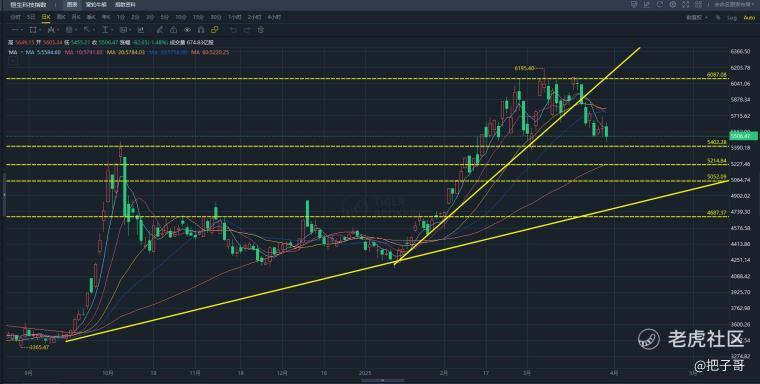The height and width of the screenshot is (384, 760).
Task: Toggle Auto scale for price axis
Action: (x=749, y=17)
